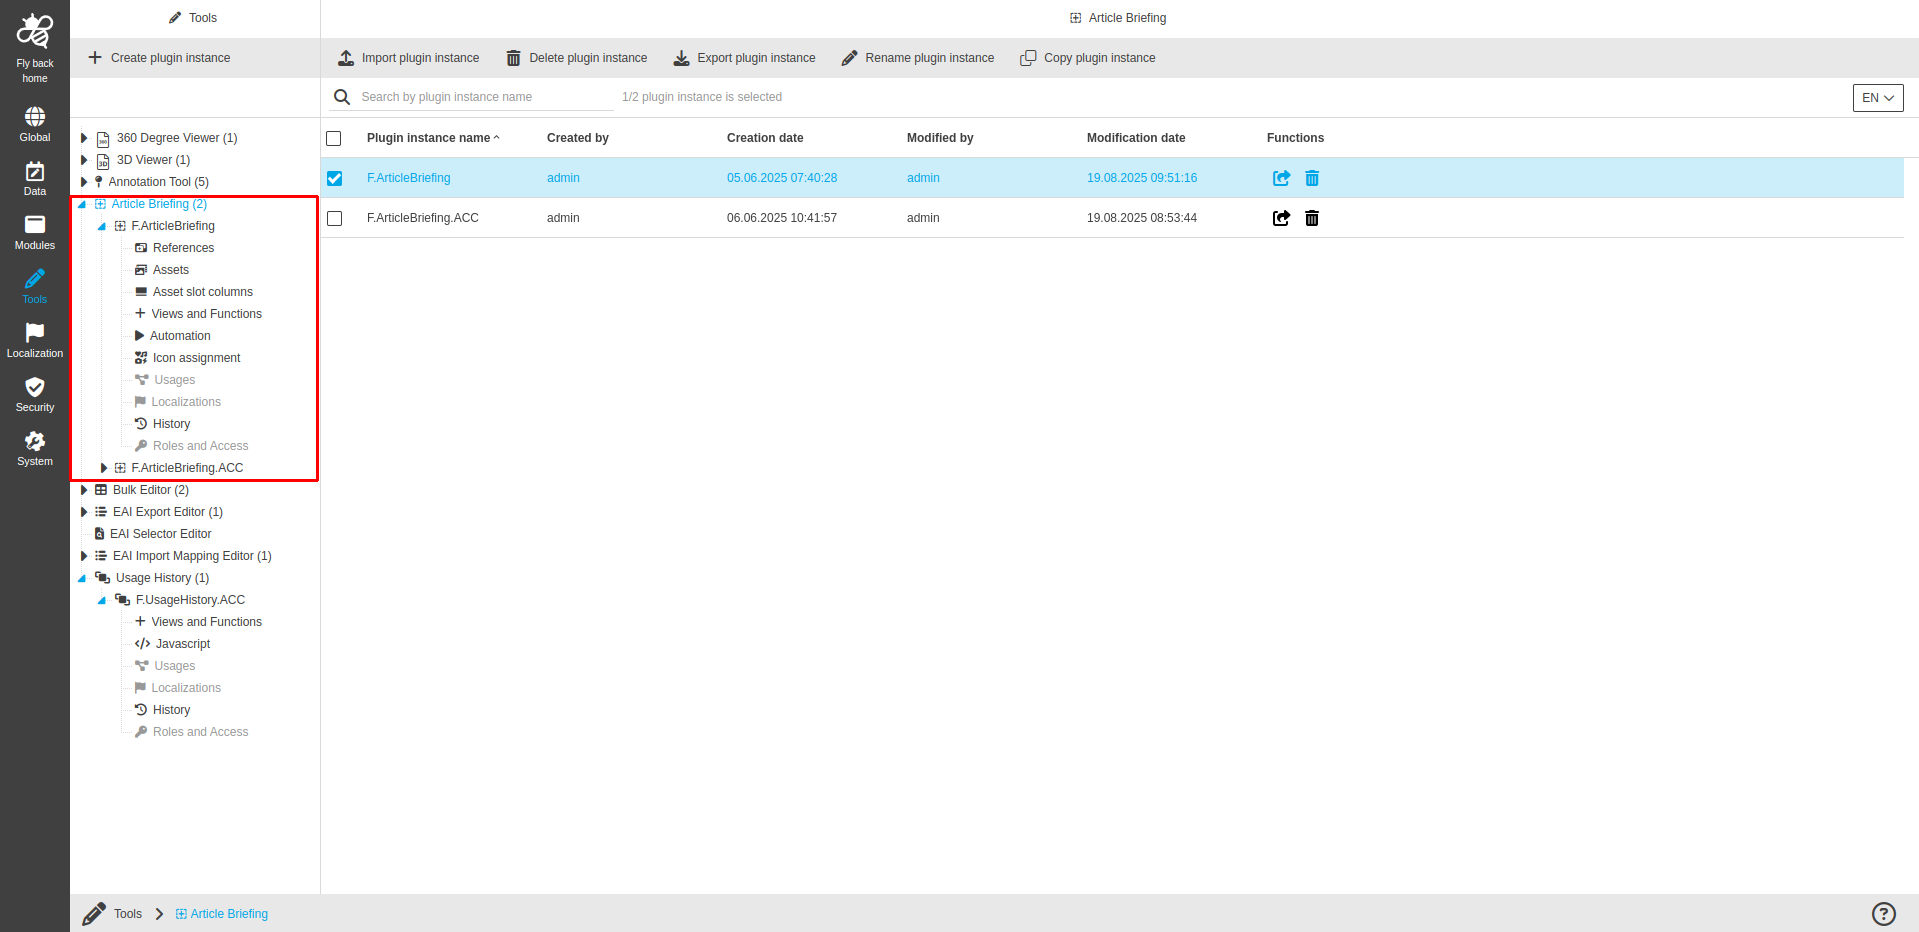Image resolution: width=1919 pixels, height=932 pixels.
Task: Click the Fly back home bee icon
Action: (x=35, y=31)
